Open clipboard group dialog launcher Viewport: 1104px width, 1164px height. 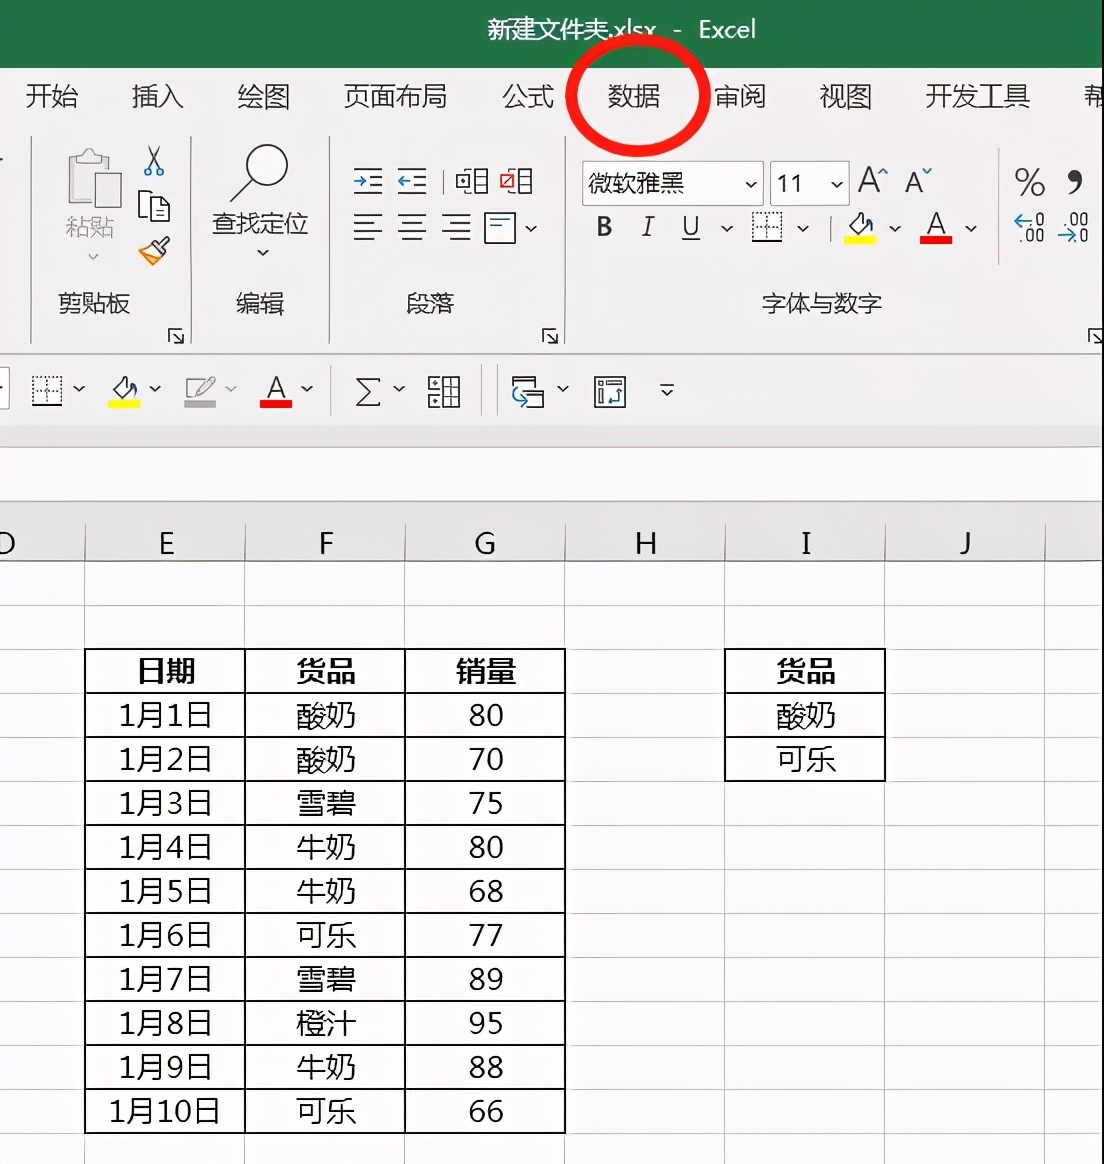click(176, 336)
